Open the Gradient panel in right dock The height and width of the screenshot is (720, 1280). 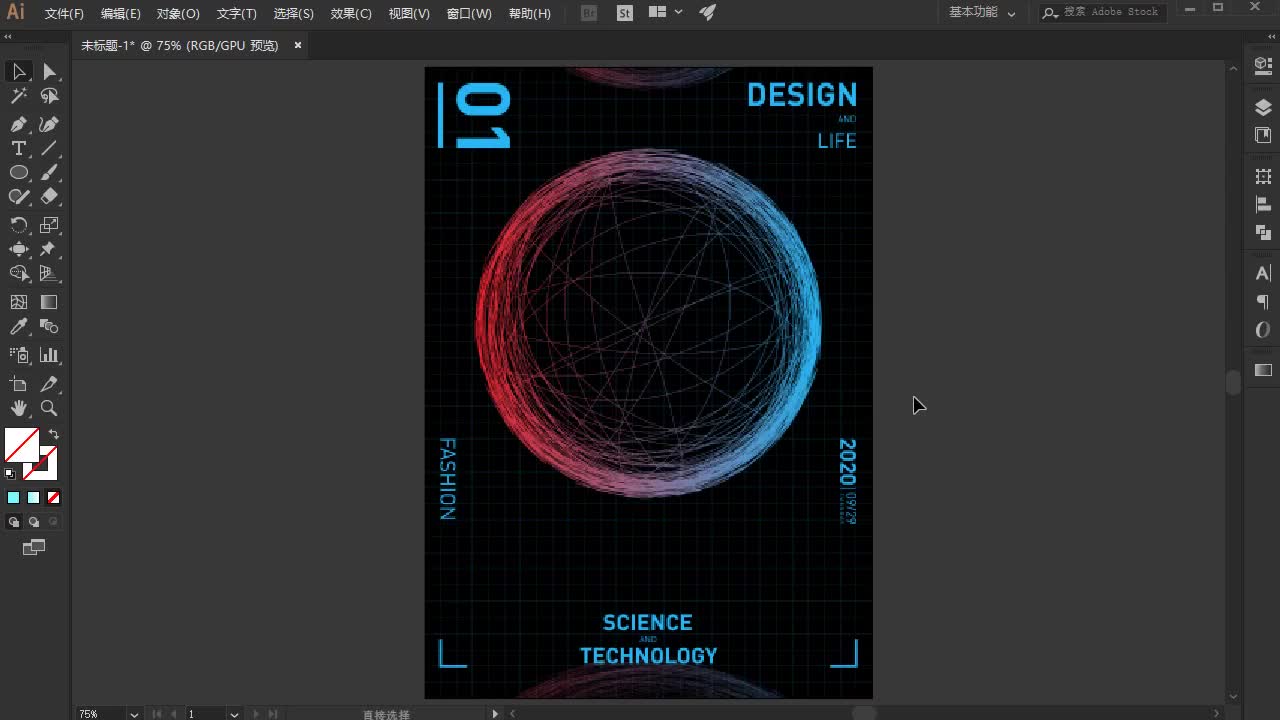click(1263, 370)
